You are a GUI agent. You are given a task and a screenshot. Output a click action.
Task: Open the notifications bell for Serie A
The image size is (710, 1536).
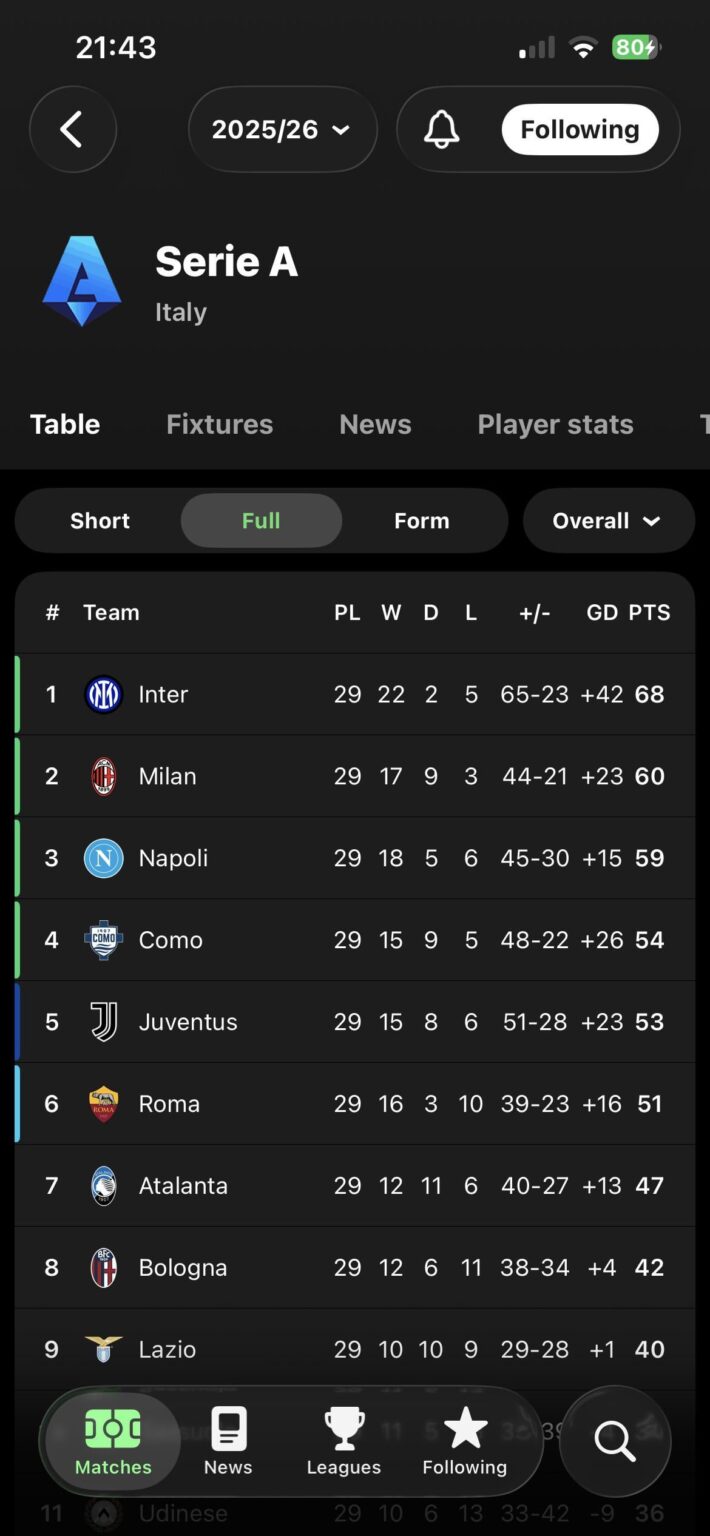[442, 129]
